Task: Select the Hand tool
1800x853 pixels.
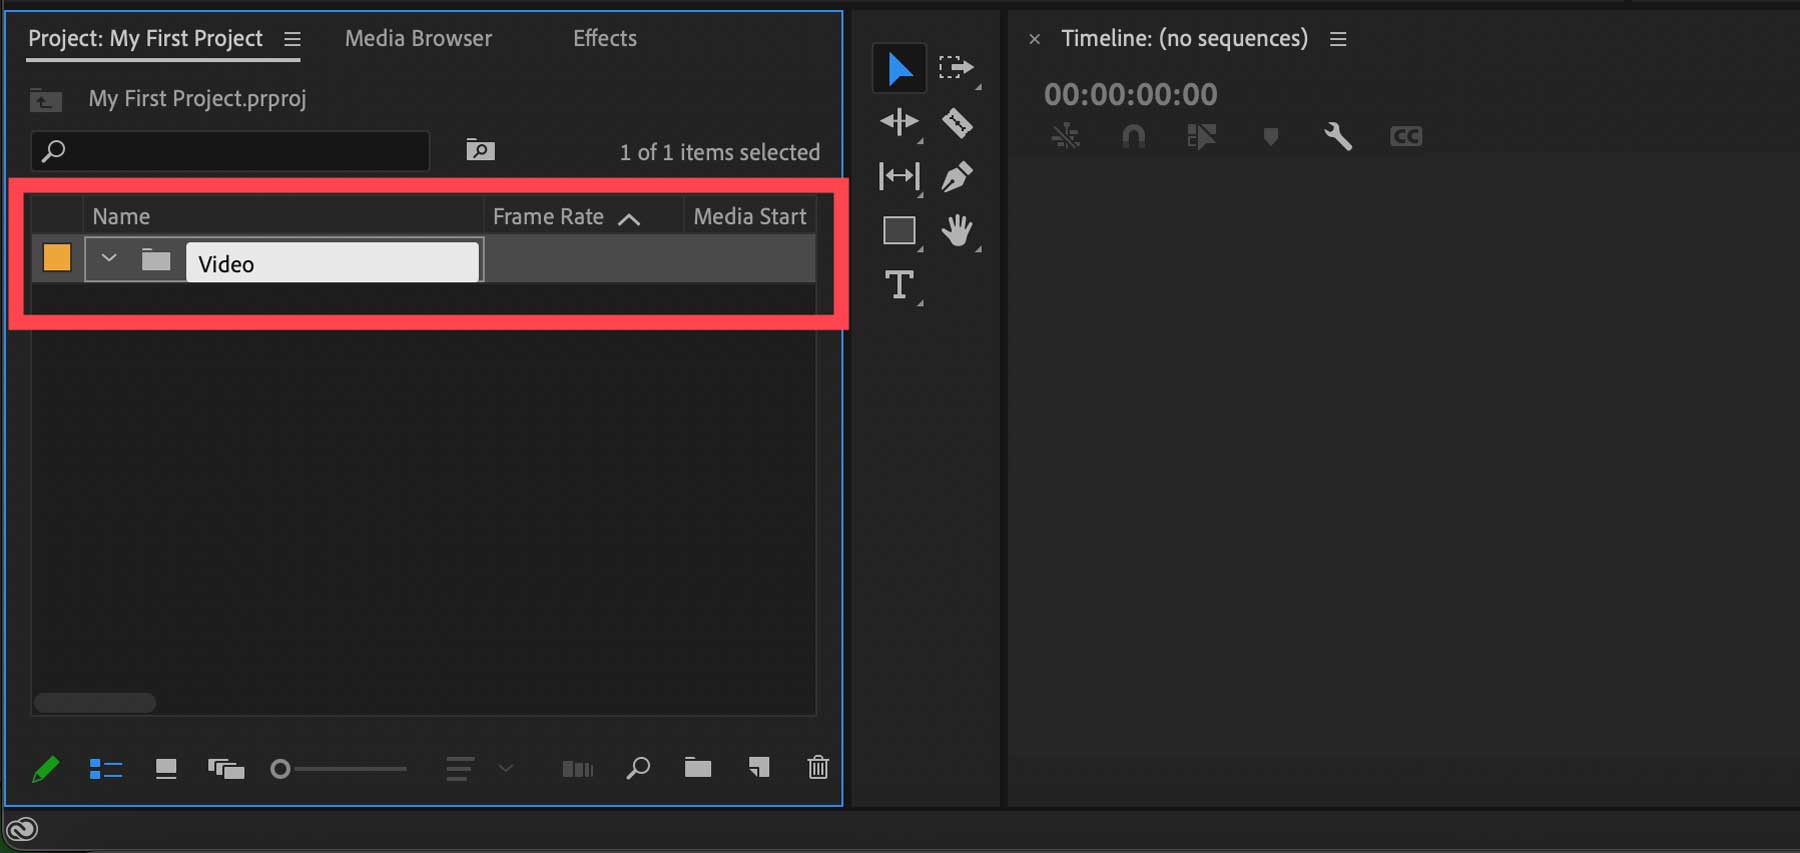Action: point(957,231)
